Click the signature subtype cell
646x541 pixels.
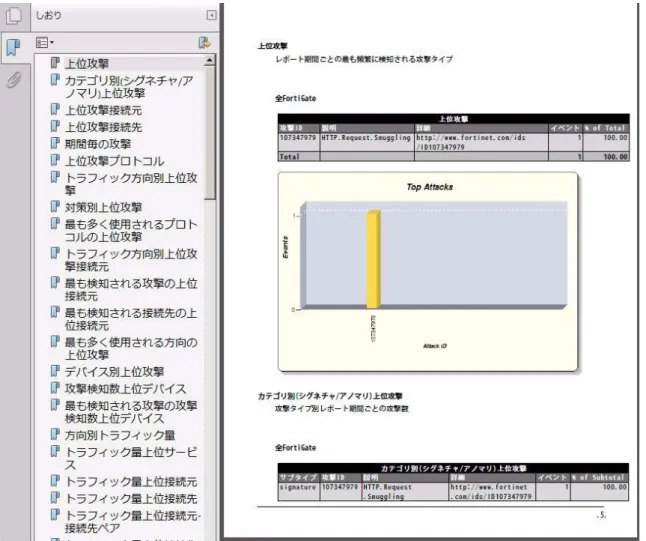tap(297, 487)
